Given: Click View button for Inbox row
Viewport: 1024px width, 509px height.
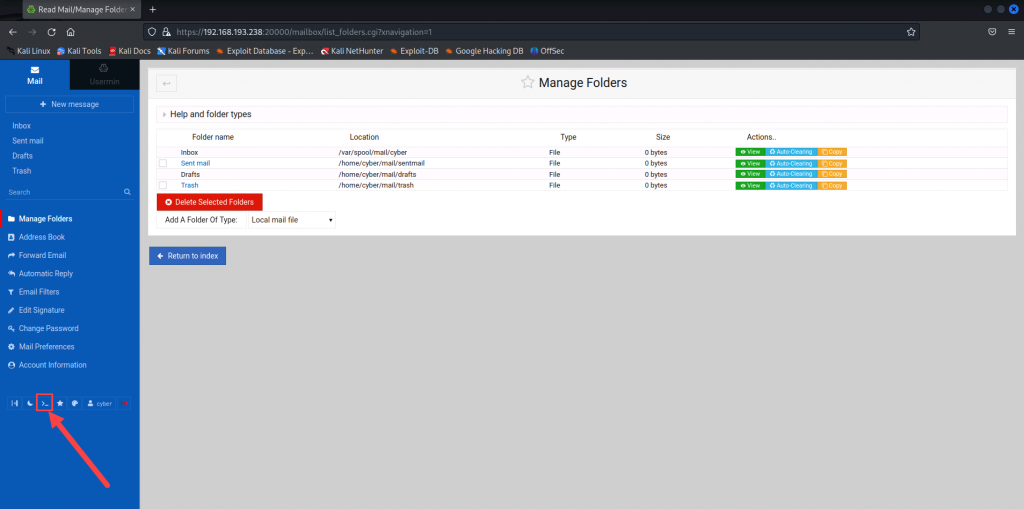Looking at the screenshot, I should pyautogui.click(x=750, y=152).
